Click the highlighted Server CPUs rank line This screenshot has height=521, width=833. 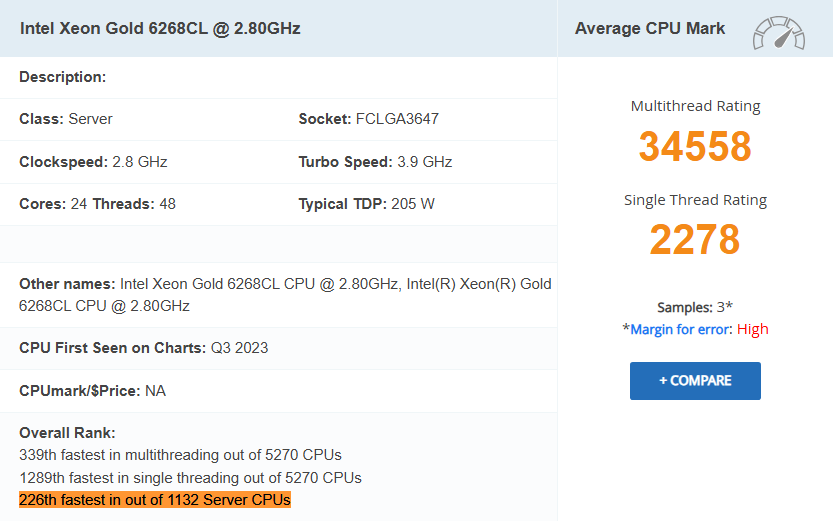pos(155,500)
